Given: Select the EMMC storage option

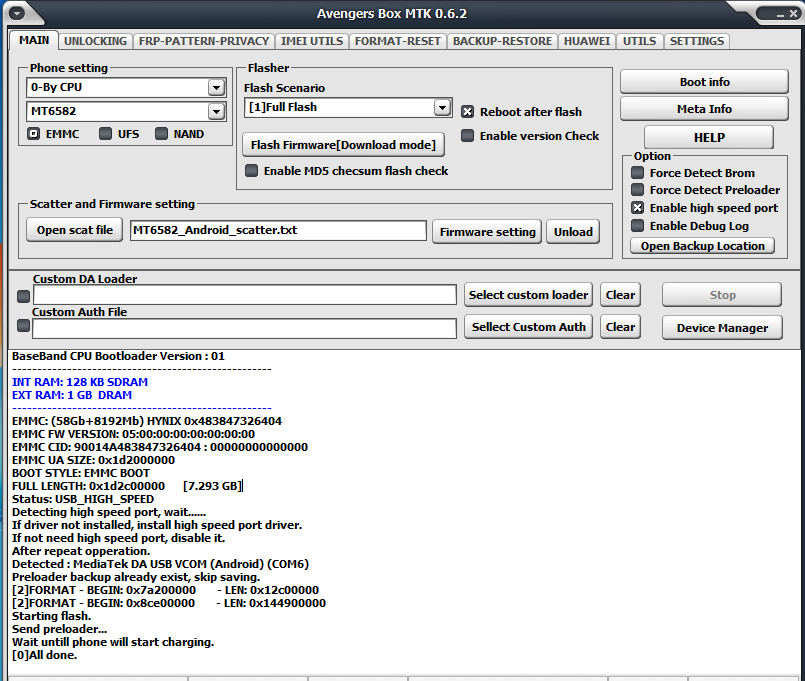Looking at the screenshot, I should (x=34, y=134).
